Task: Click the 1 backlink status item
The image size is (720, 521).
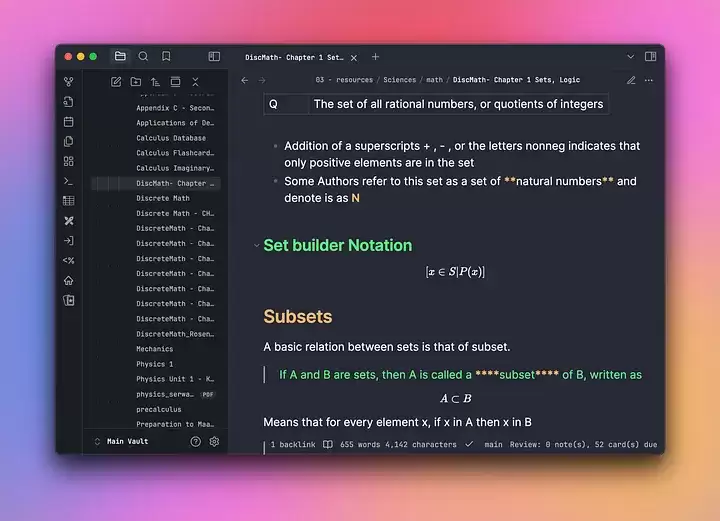Action: coord(293,444)
